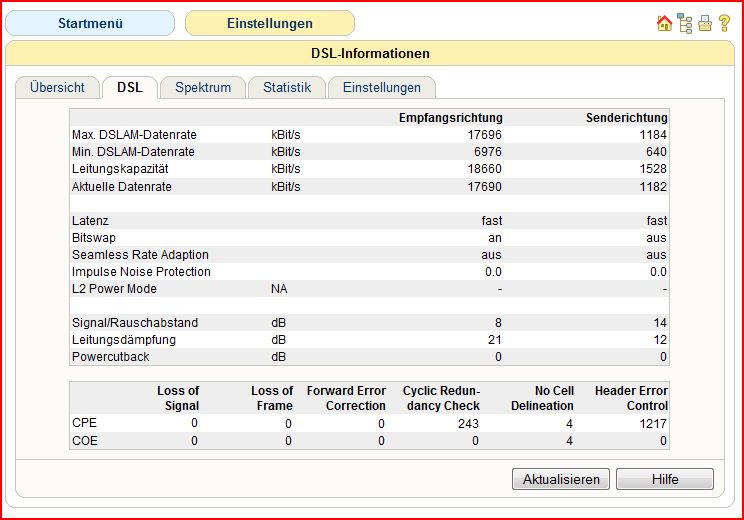
Task: Click the value 640
Action: coord(656,152)
